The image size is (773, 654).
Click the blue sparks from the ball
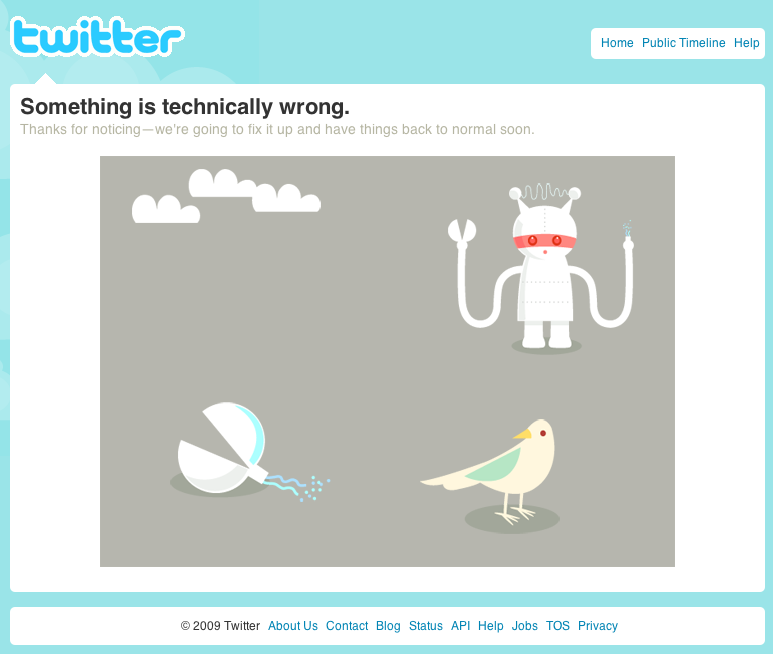pos(298,487)
